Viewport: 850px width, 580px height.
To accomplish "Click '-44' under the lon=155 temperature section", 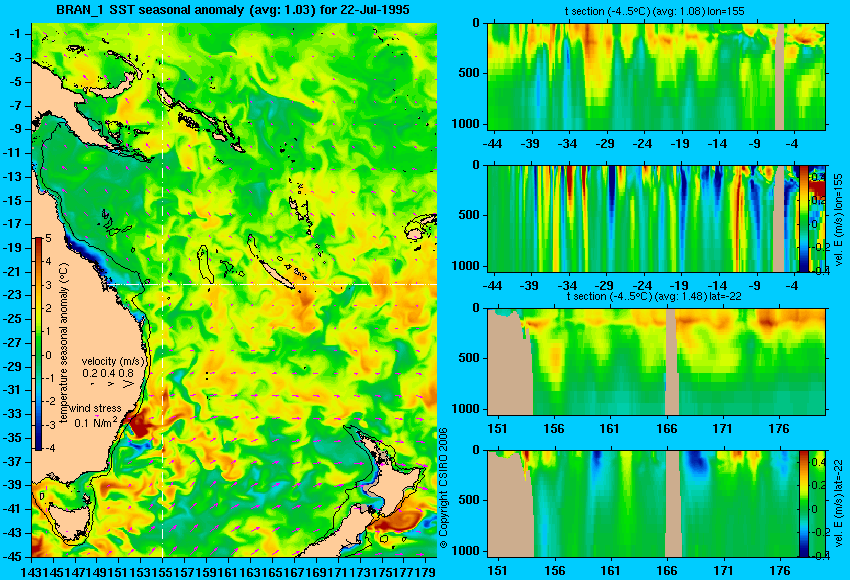I will tap(492, 144).
